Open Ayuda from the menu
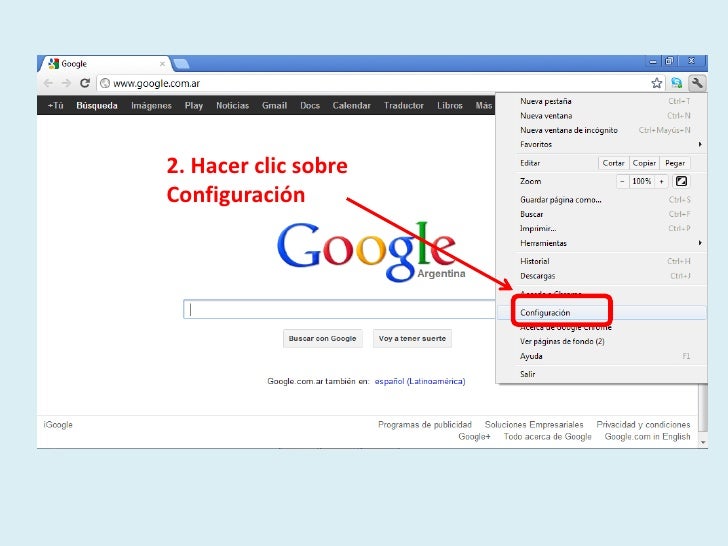Image resolution: width=728 pixels, height=546 pixels. 602,356
